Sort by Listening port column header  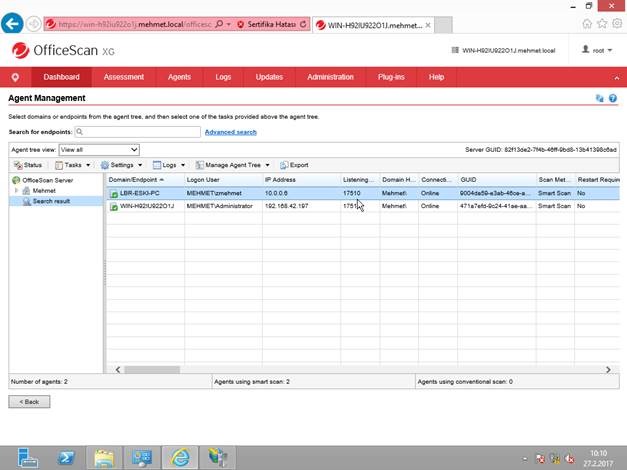tap(360, 180)
